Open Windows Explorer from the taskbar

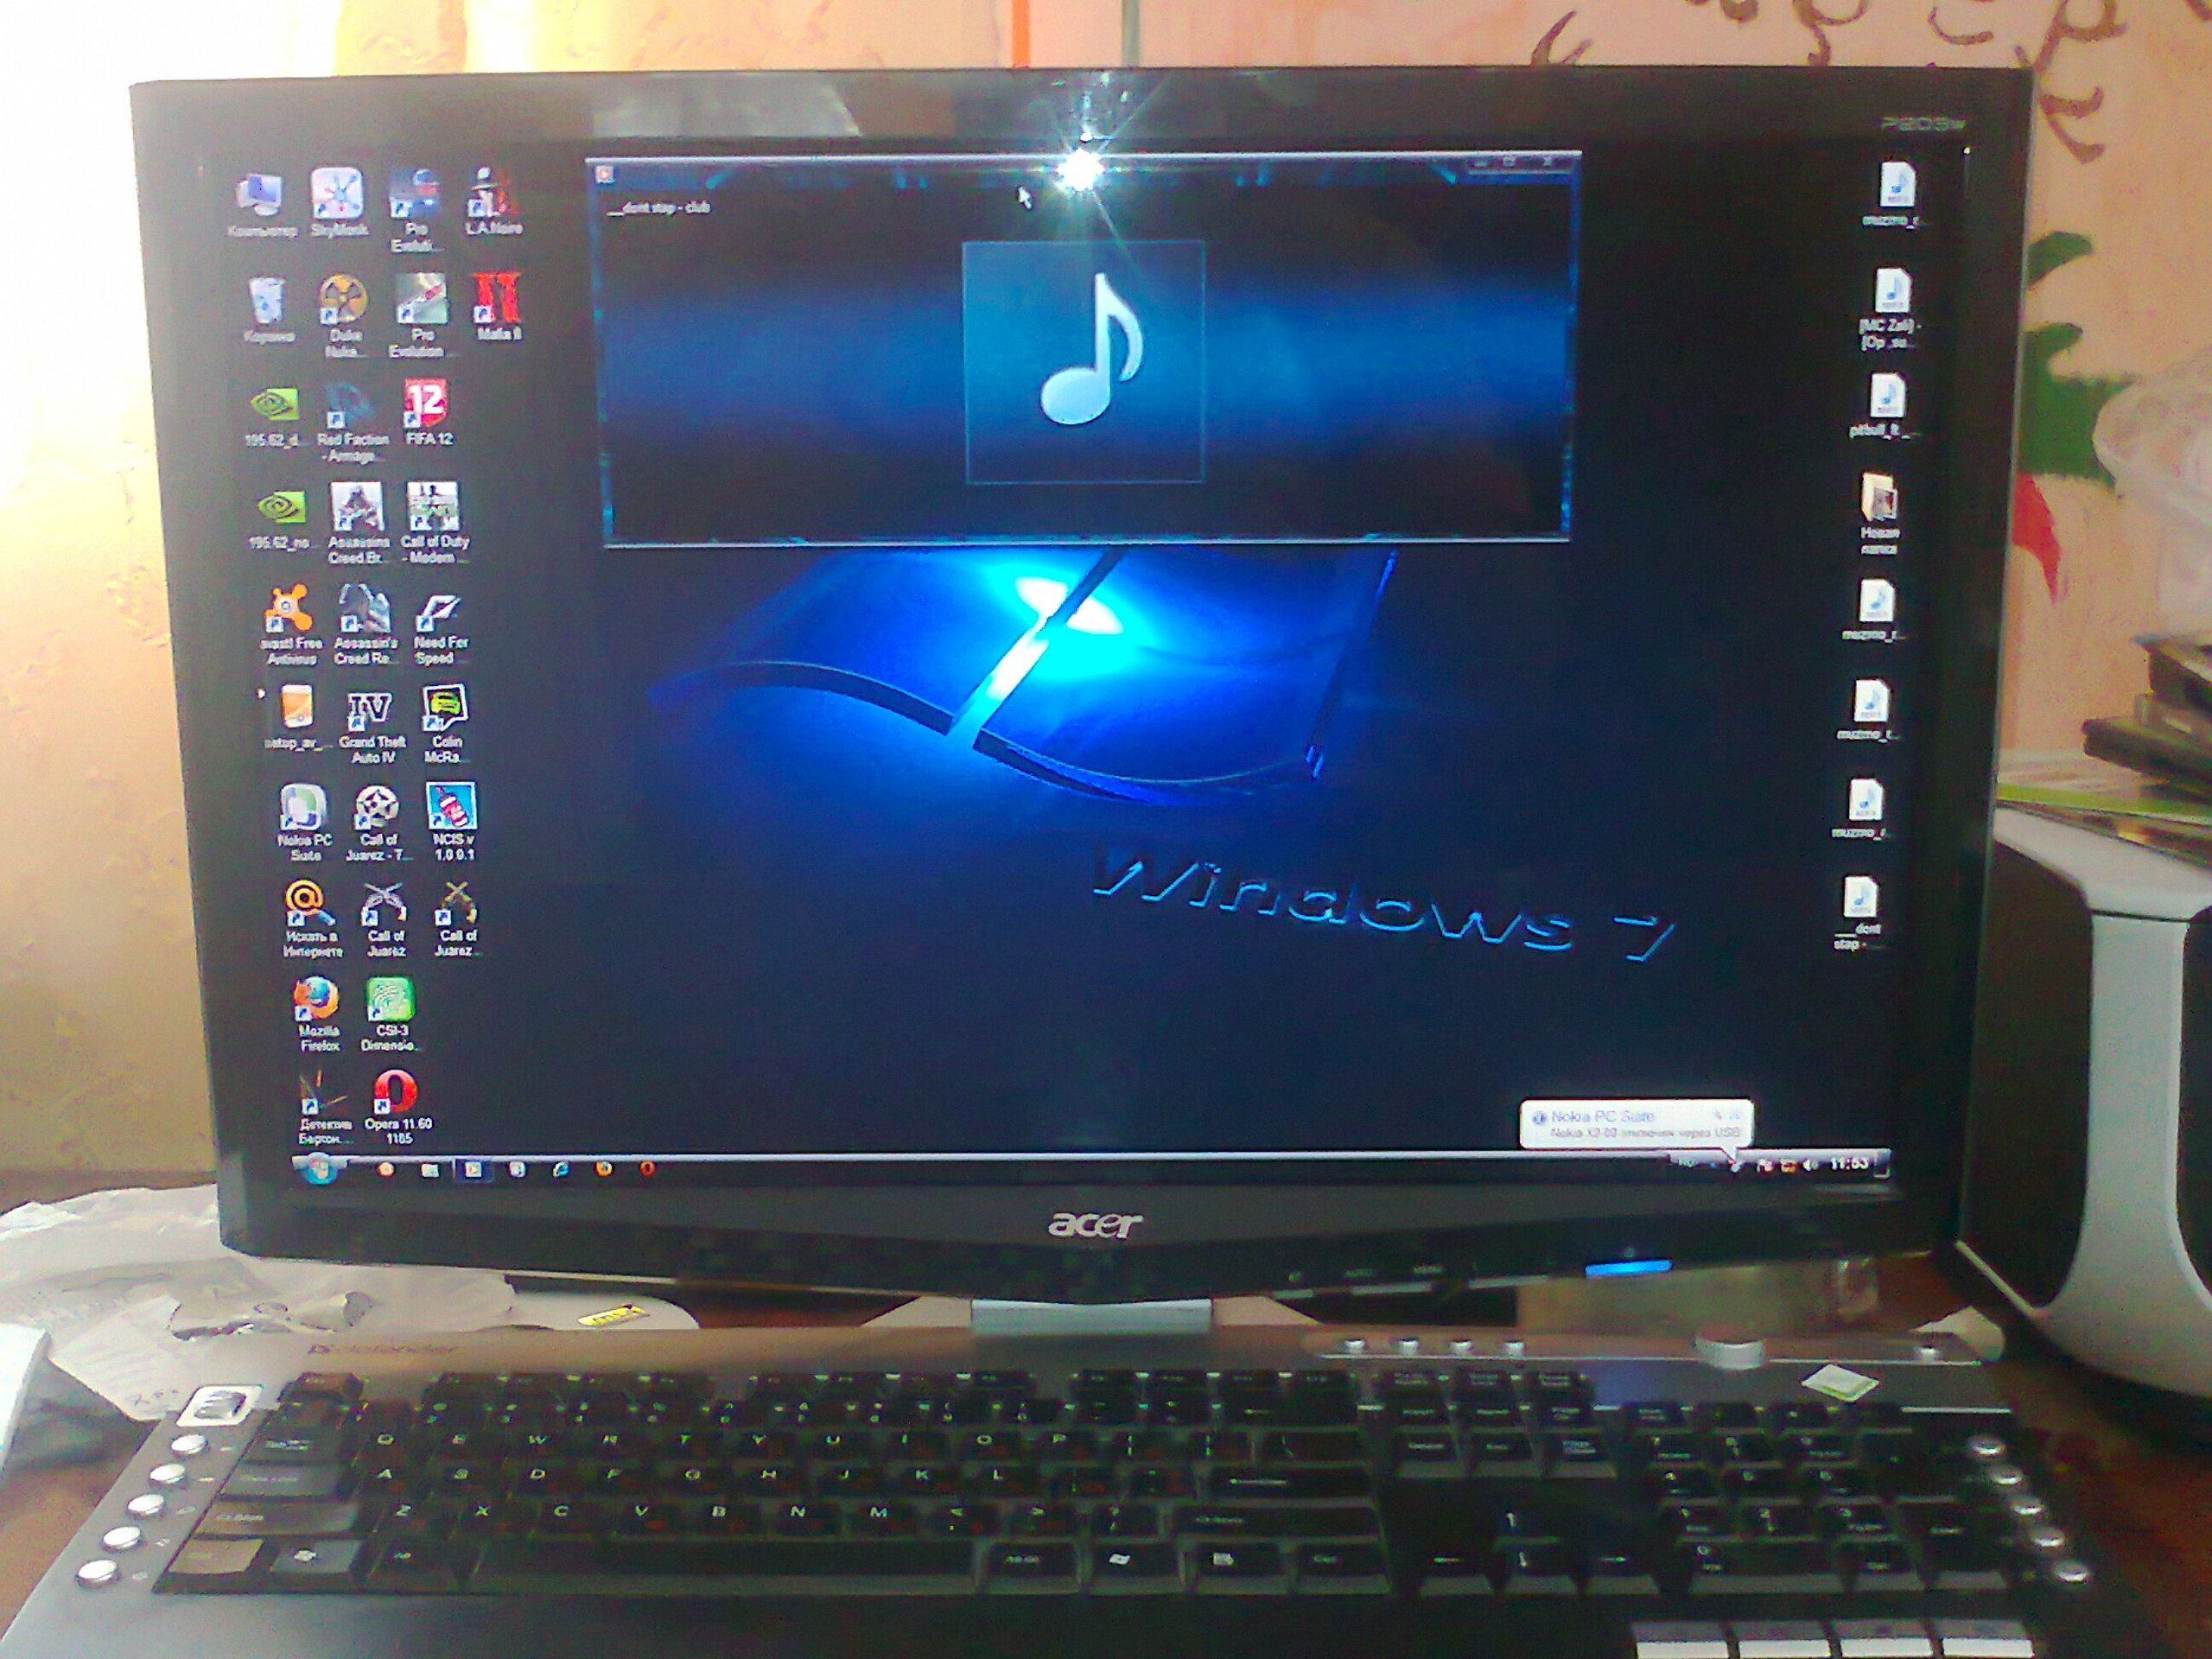[x=429, y=1169]
